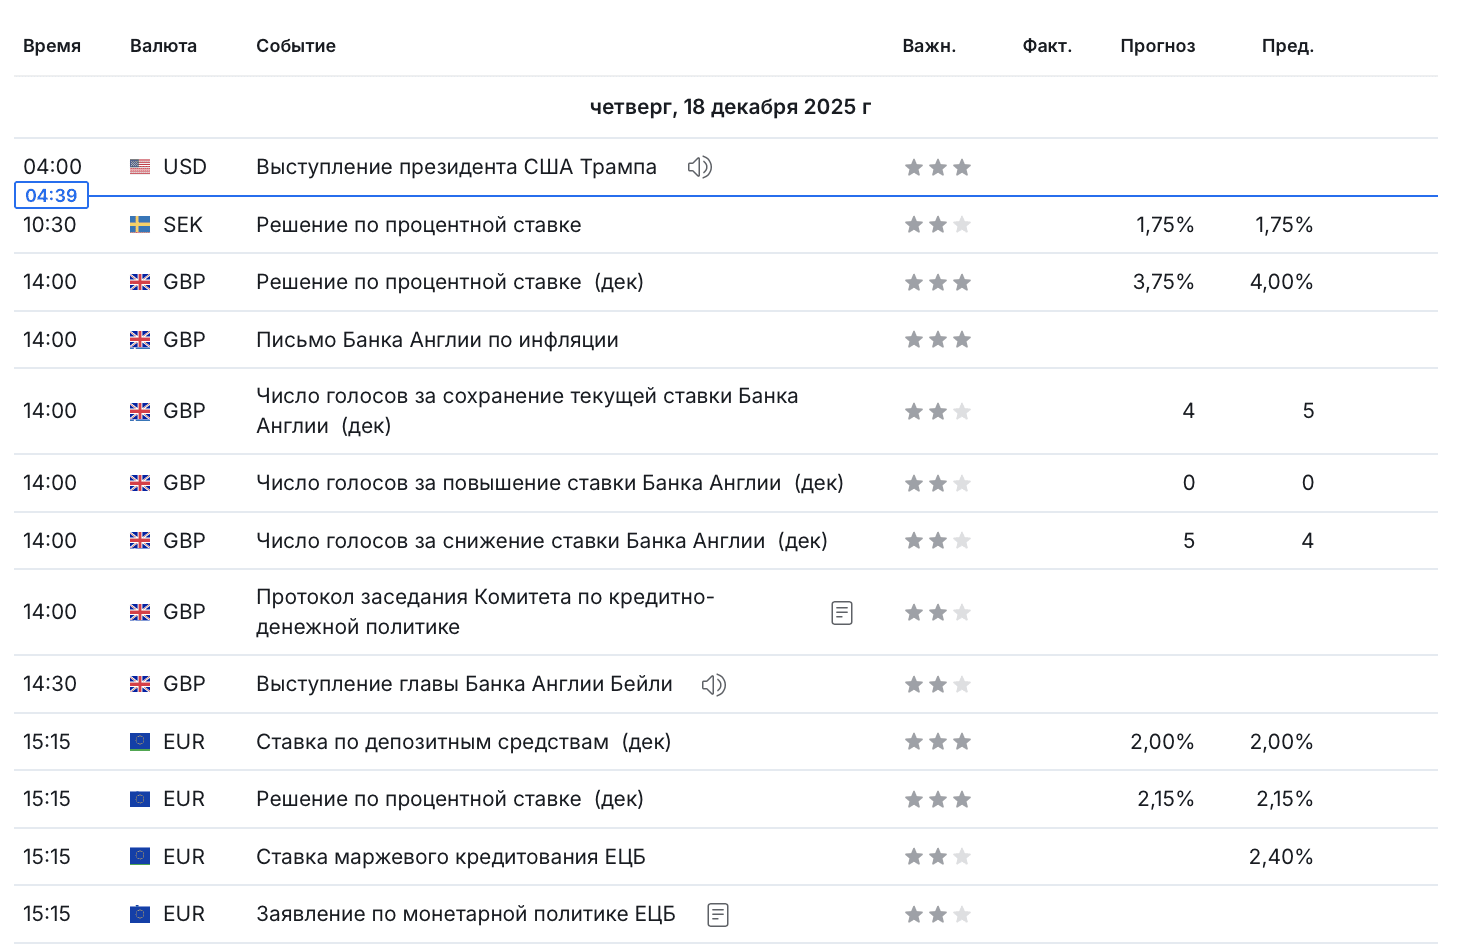Screen dimensions: 1458x944
Task: Click importance stars for SEK rate decision
Action: 938,225
